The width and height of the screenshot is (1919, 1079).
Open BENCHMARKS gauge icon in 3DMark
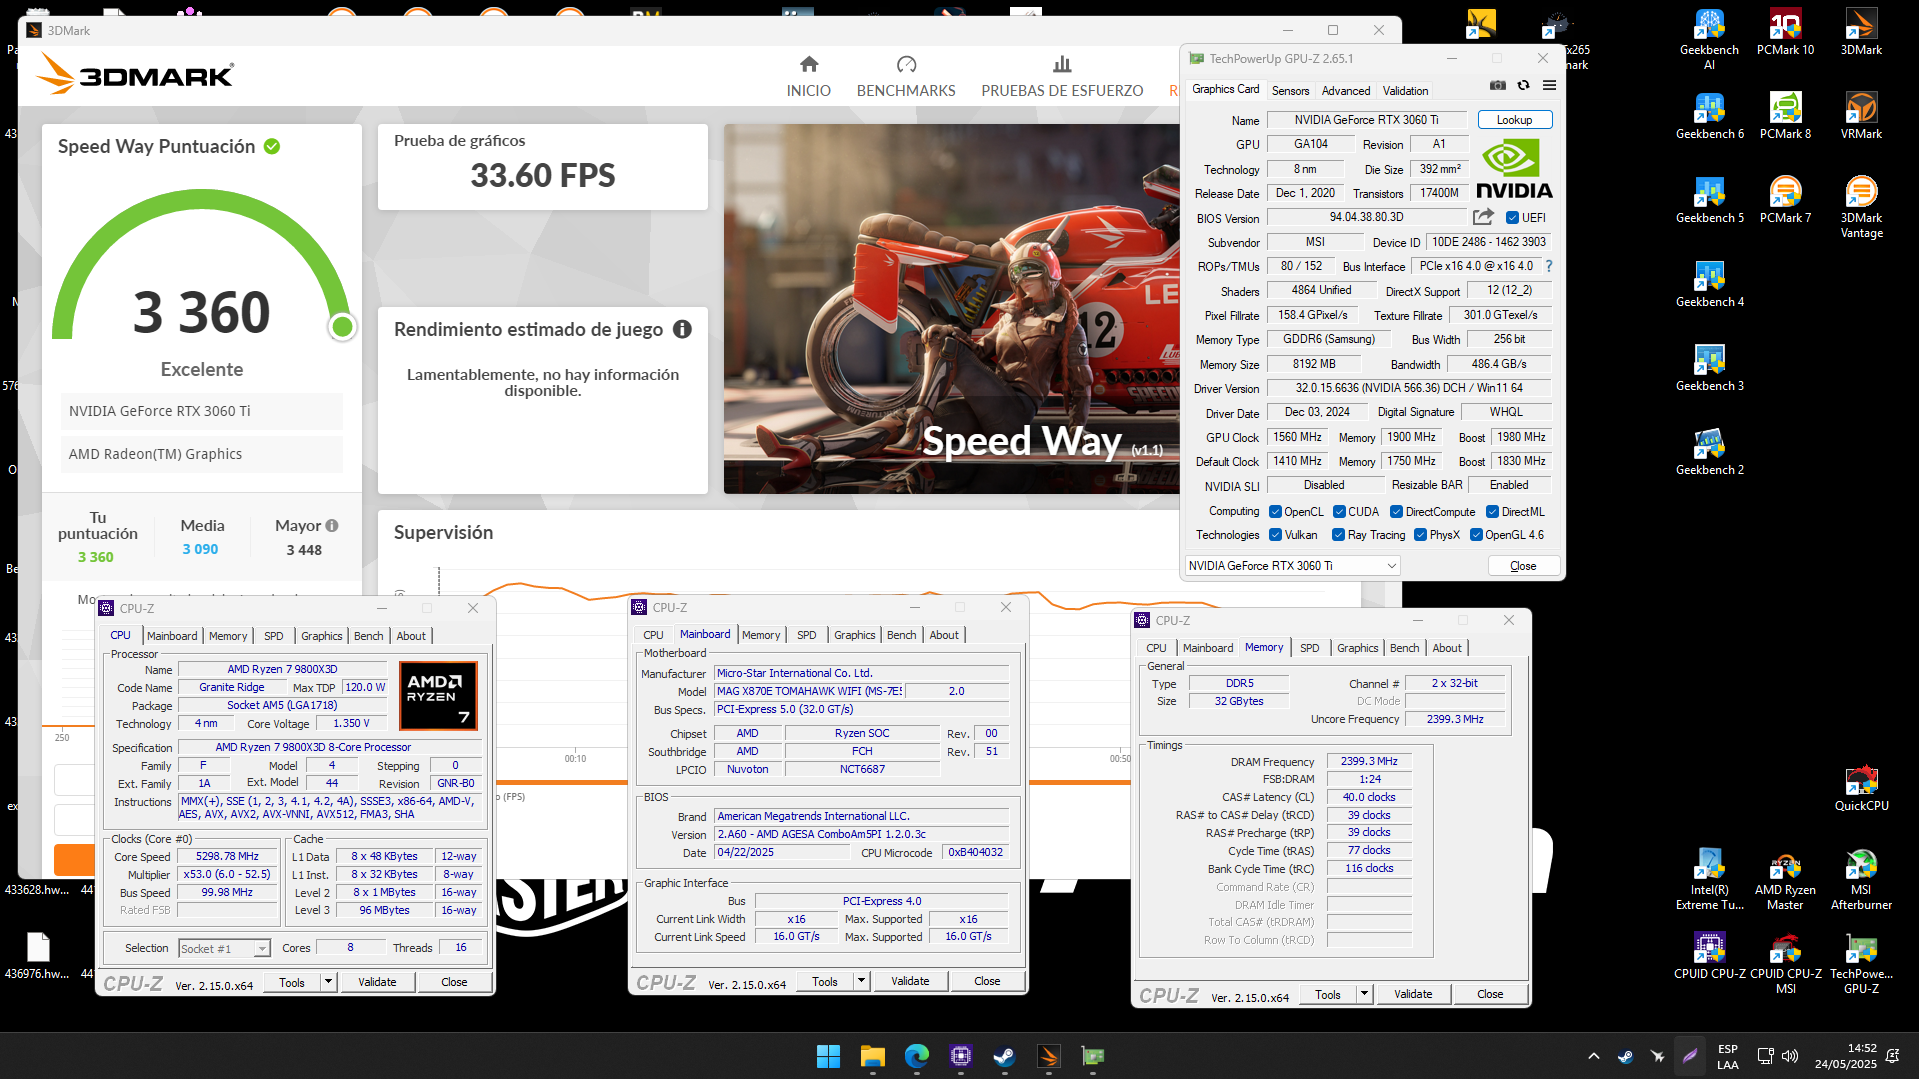(906, 65)
